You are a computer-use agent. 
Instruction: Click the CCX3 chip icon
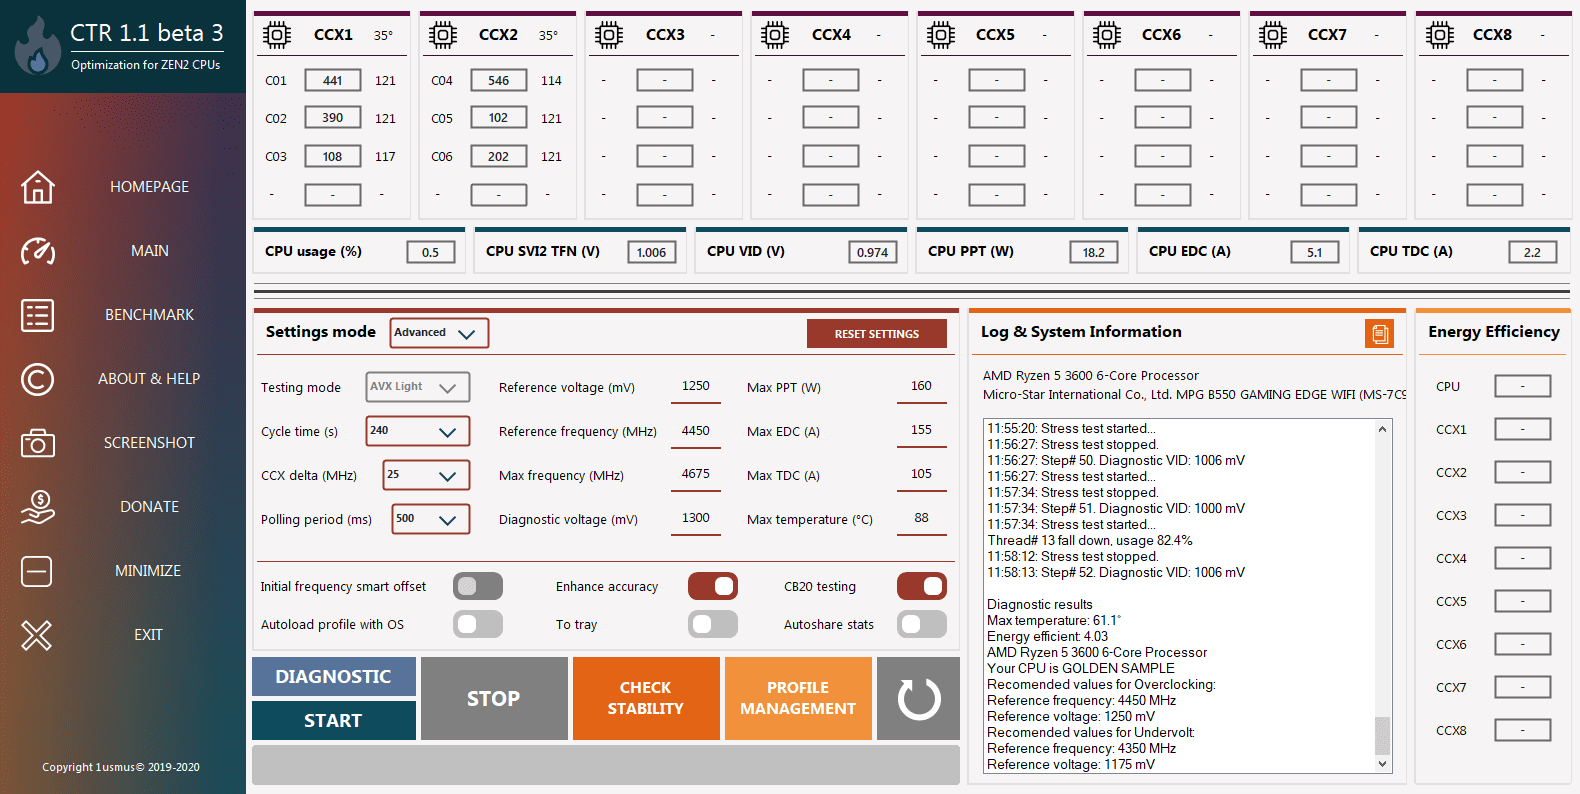tap(609, 35)
